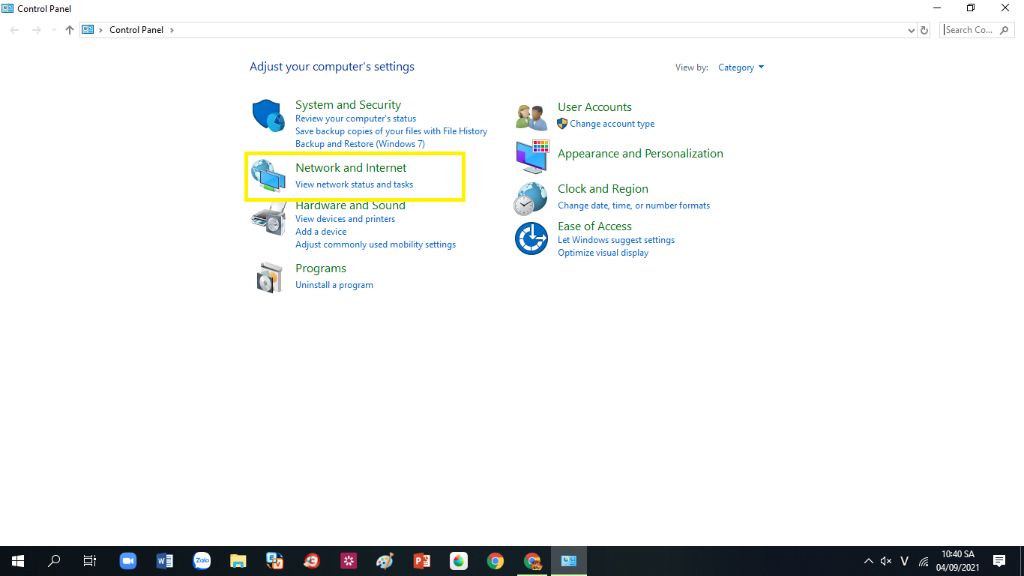Open Appearance and Personalization category
Screen dimensions: 1024x576
tap(640, 153)
